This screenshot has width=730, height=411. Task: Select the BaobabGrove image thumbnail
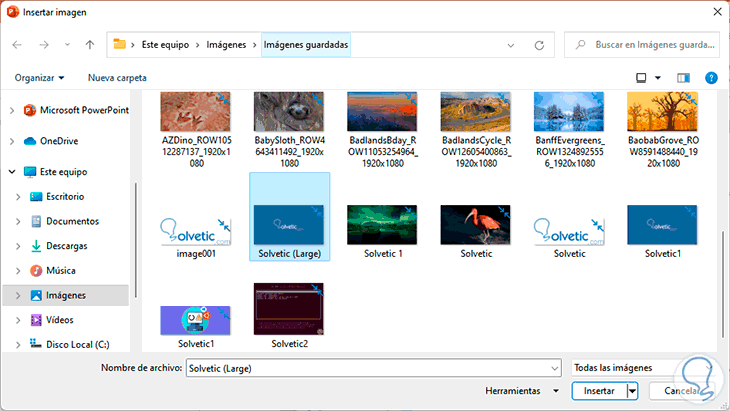(662, 112)
